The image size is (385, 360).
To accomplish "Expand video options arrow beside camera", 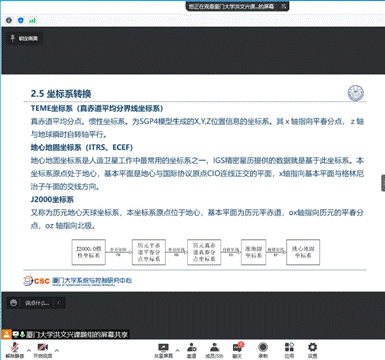I will pyautogui.click(x=57, y=350).
